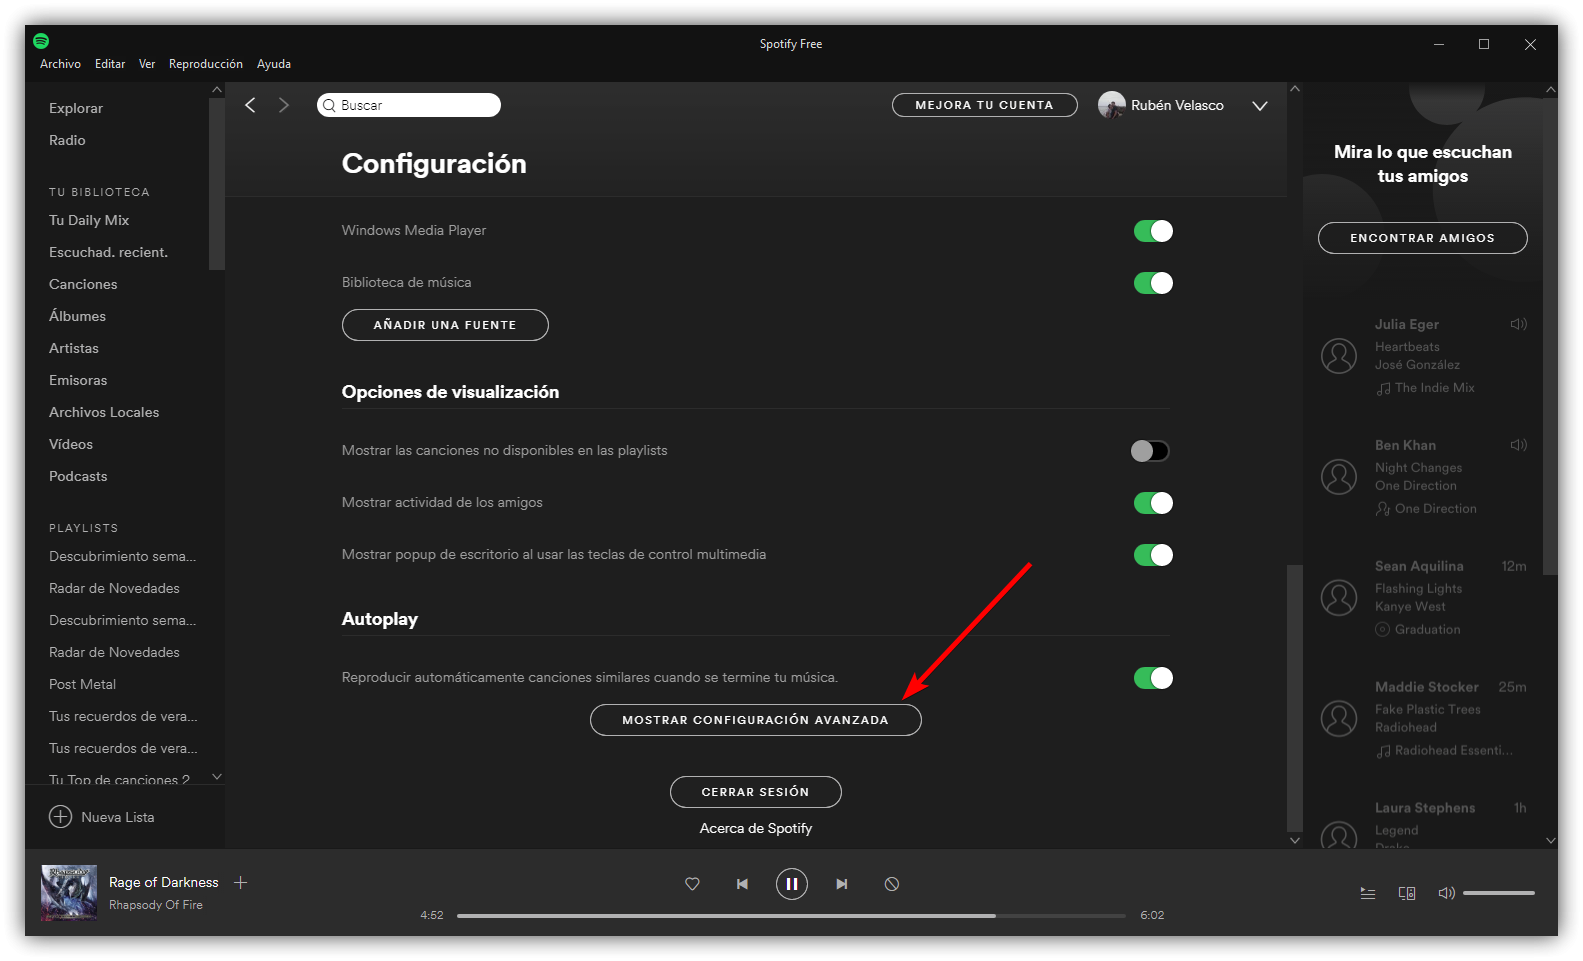Open the Reproducción menu
Image resolution: width=1583 pixels, height=961 pixels.
(x=206, y=64)
